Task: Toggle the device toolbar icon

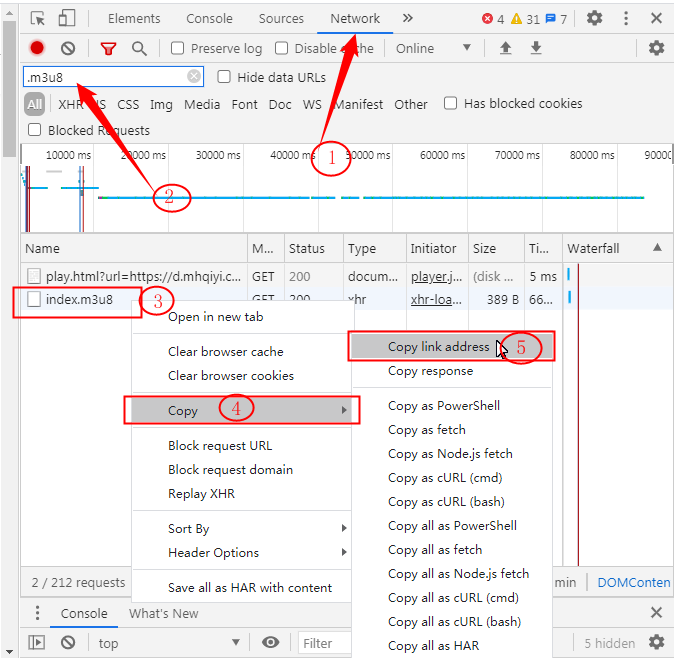Action: point(66,18)
